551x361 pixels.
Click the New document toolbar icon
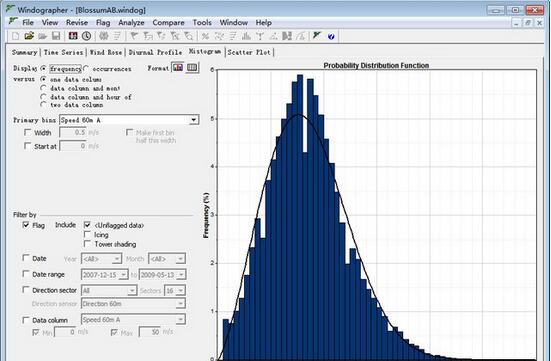pyautogui.click(x=15, y=36)
